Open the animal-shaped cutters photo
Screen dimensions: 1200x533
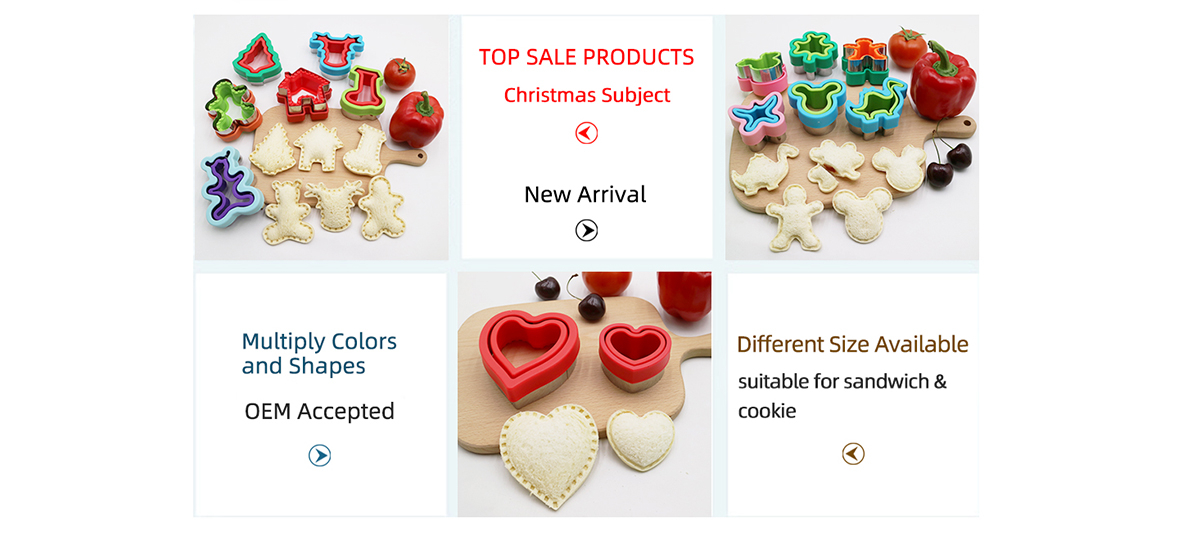coord(852,138)
